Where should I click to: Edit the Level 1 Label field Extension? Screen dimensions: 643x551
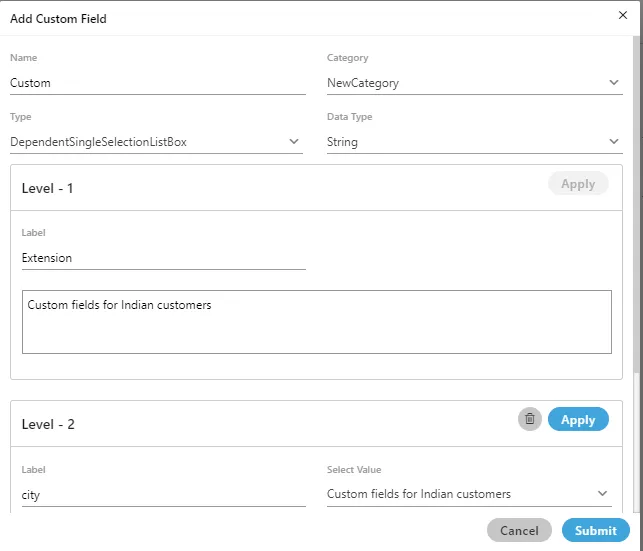coord(164,258)
